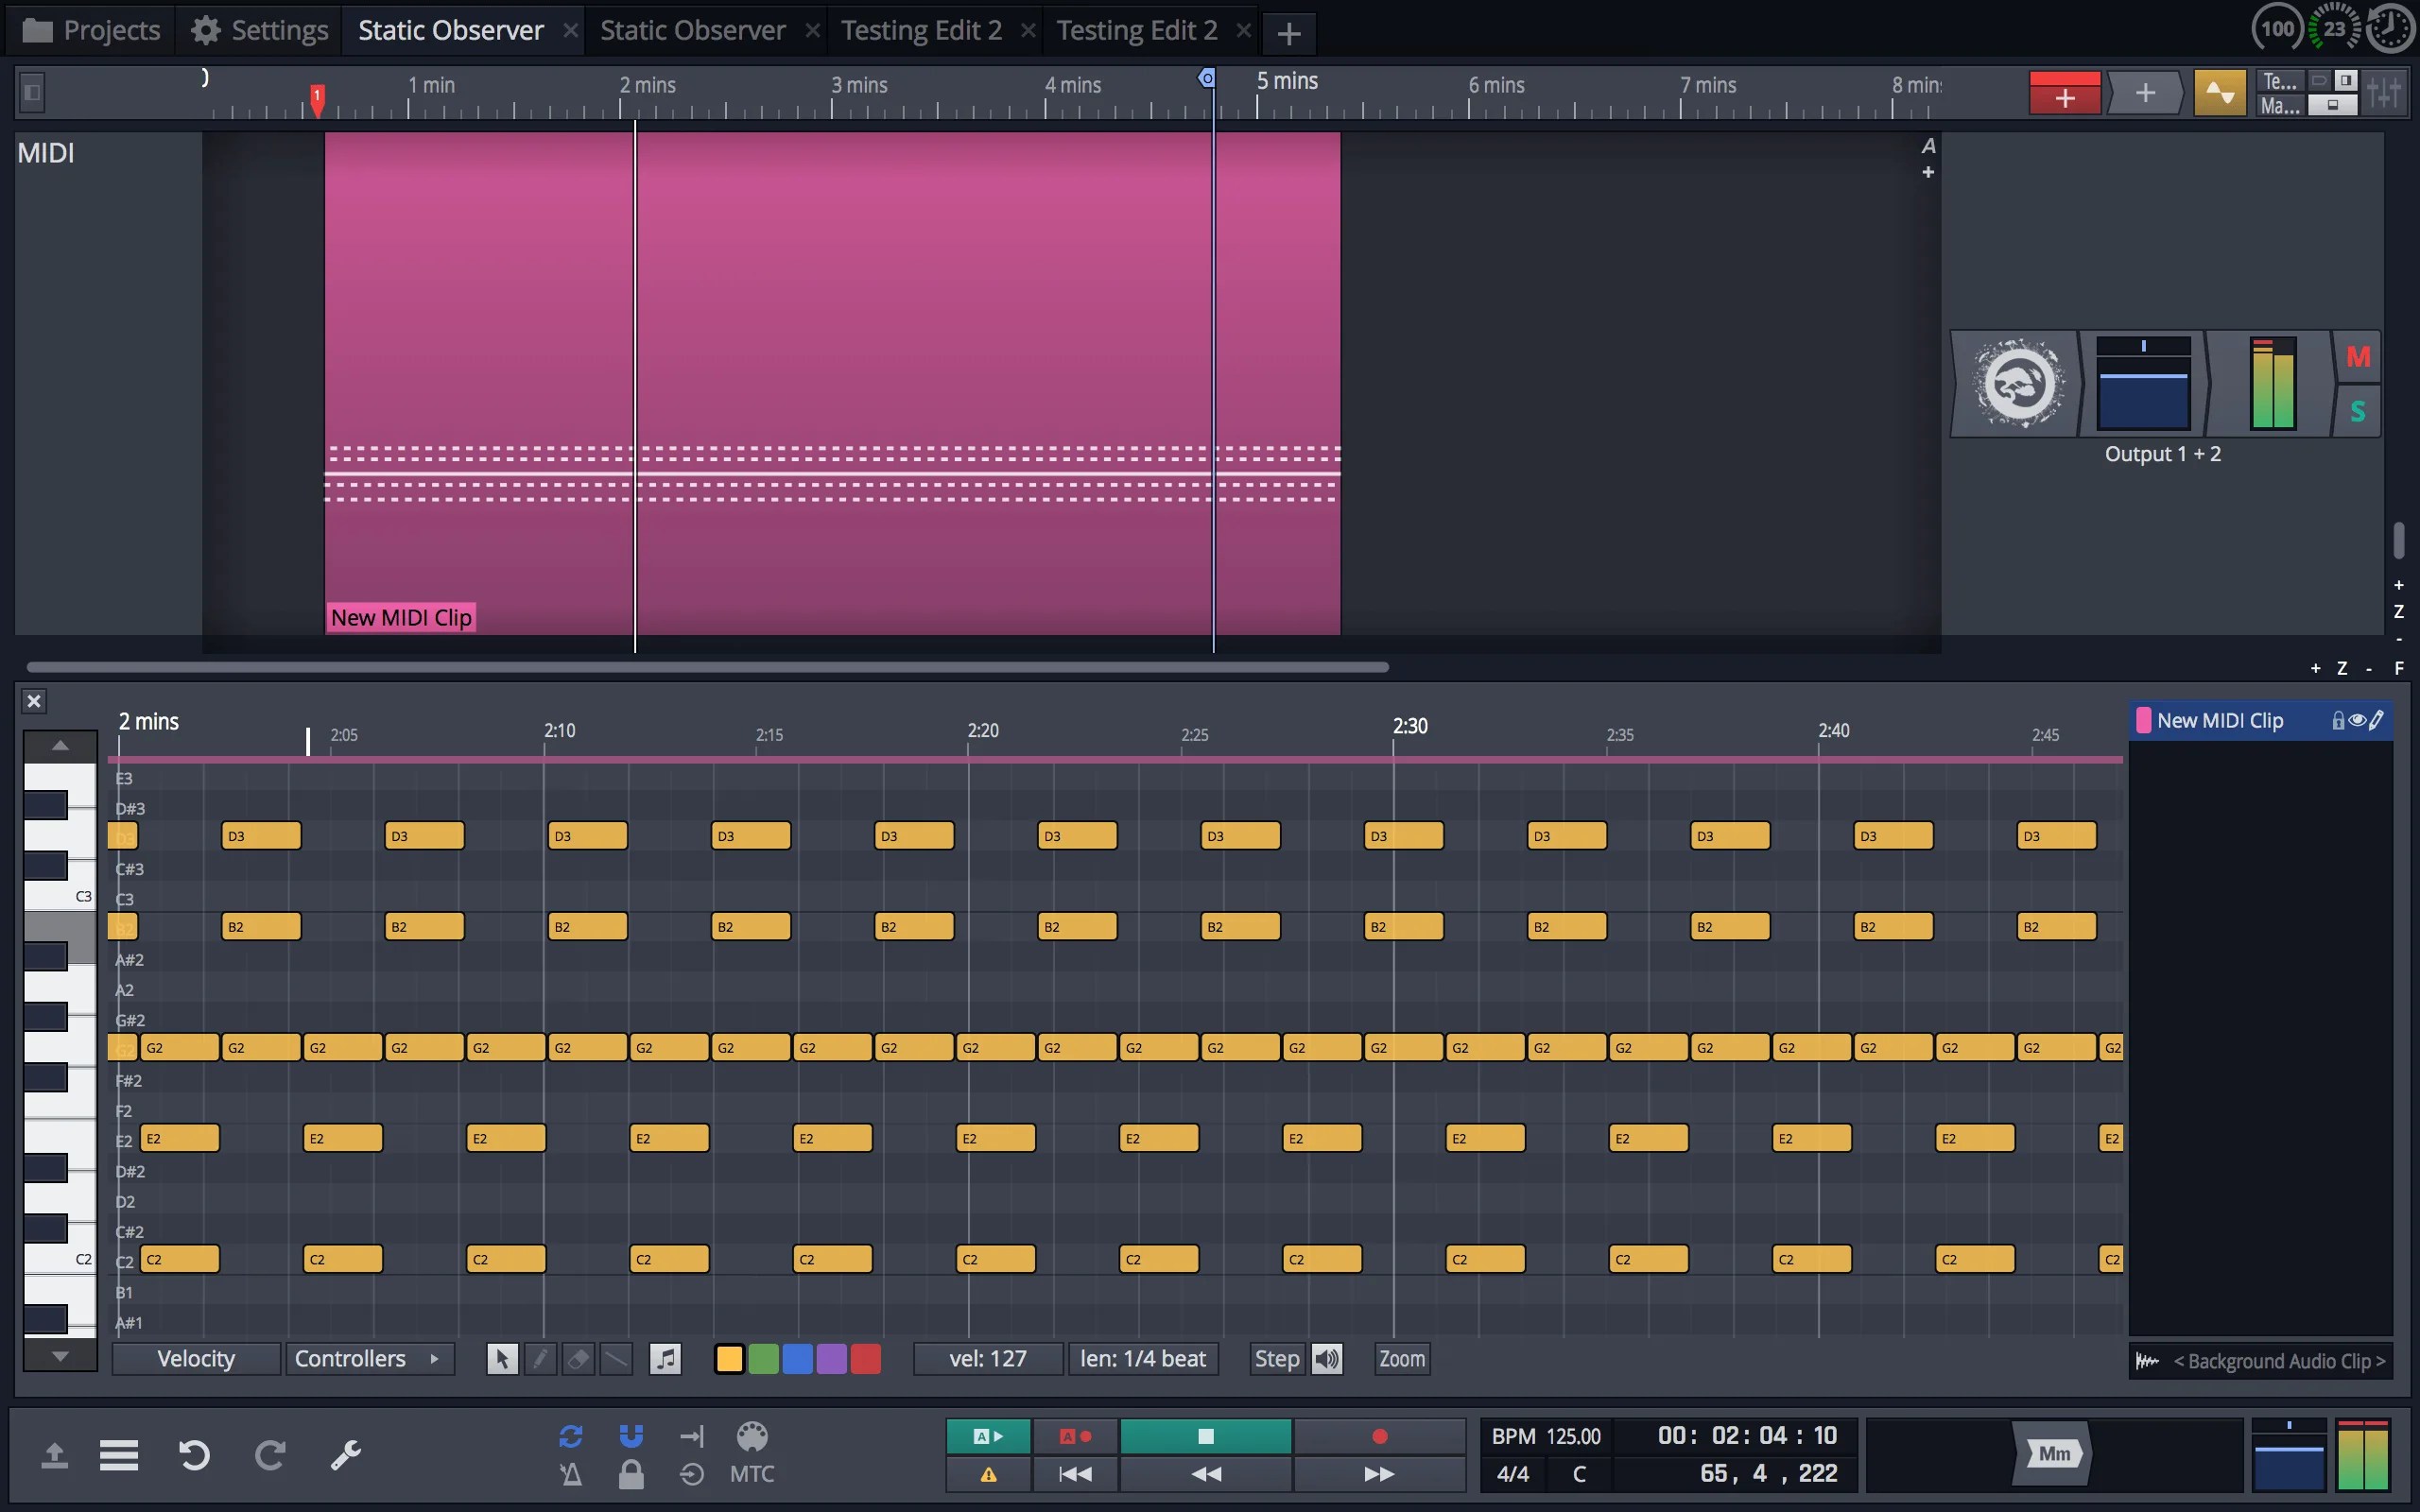Open settings with the wrench icon
This screenshot has height=1512, width=2420.
[345, 1455]
